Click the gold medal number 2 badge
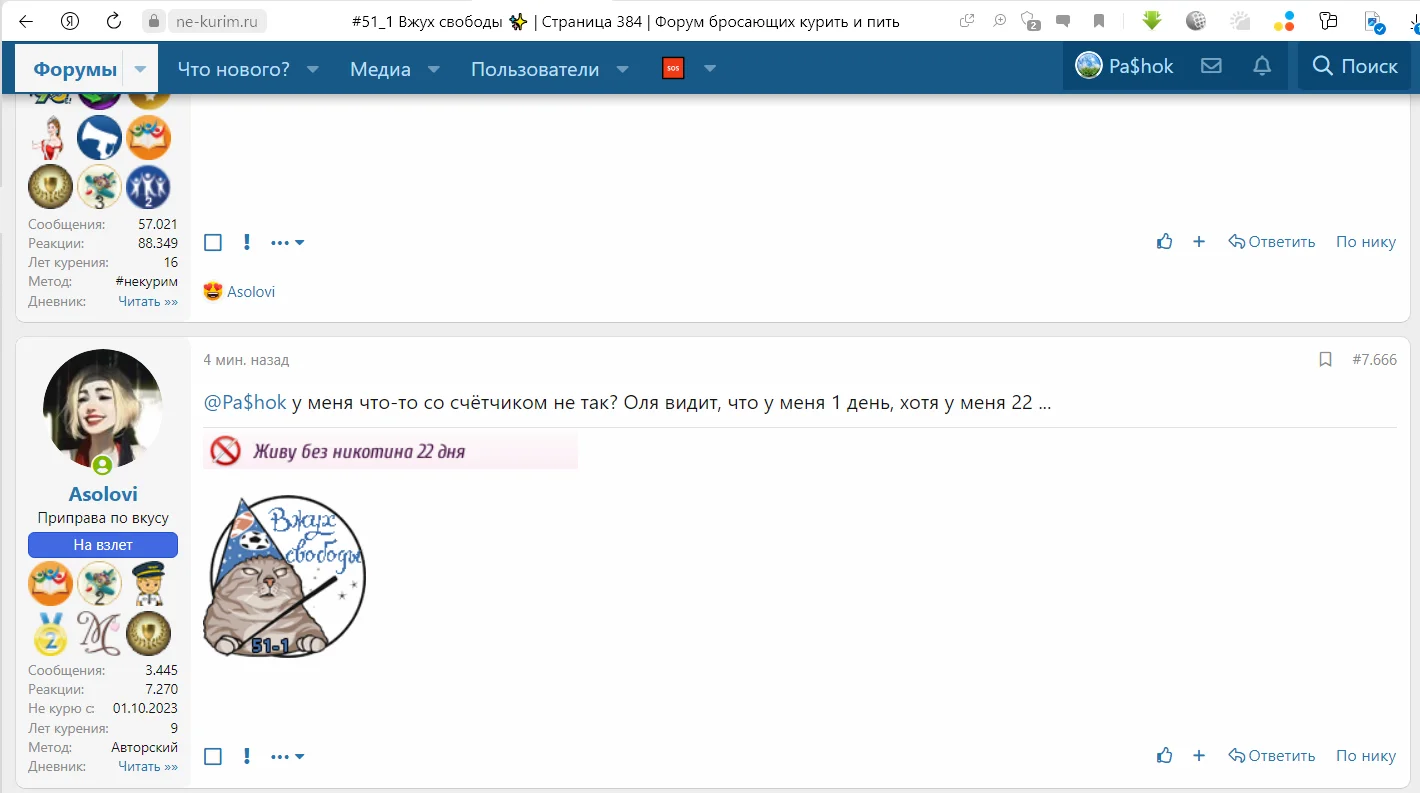This screenshot has height=793, width=1420. click(x=50, y=633)
